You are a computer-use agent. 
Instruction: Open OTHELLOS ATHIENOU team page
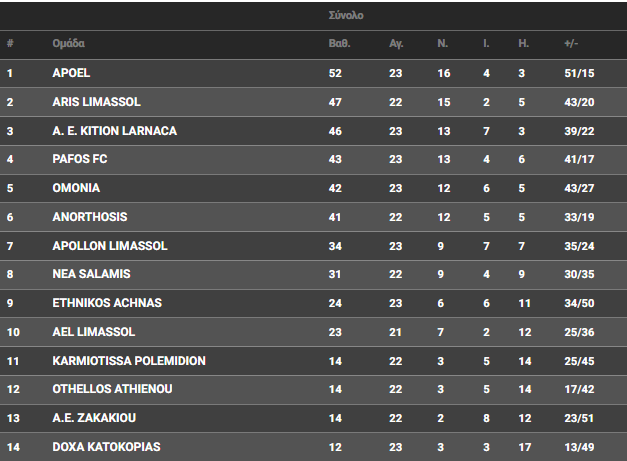pyautogui.click(x=112, y=389)
